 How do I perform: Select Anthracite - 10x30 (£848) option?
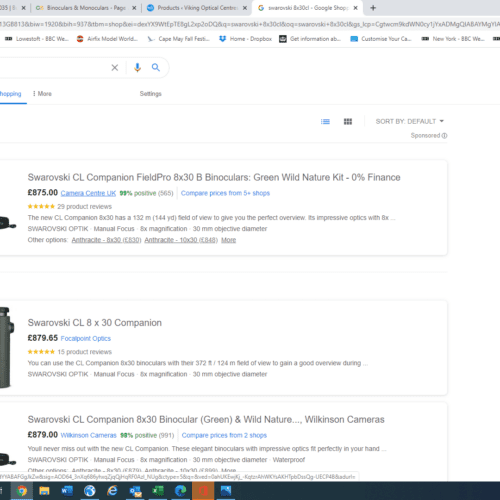(x=181, y=240)
